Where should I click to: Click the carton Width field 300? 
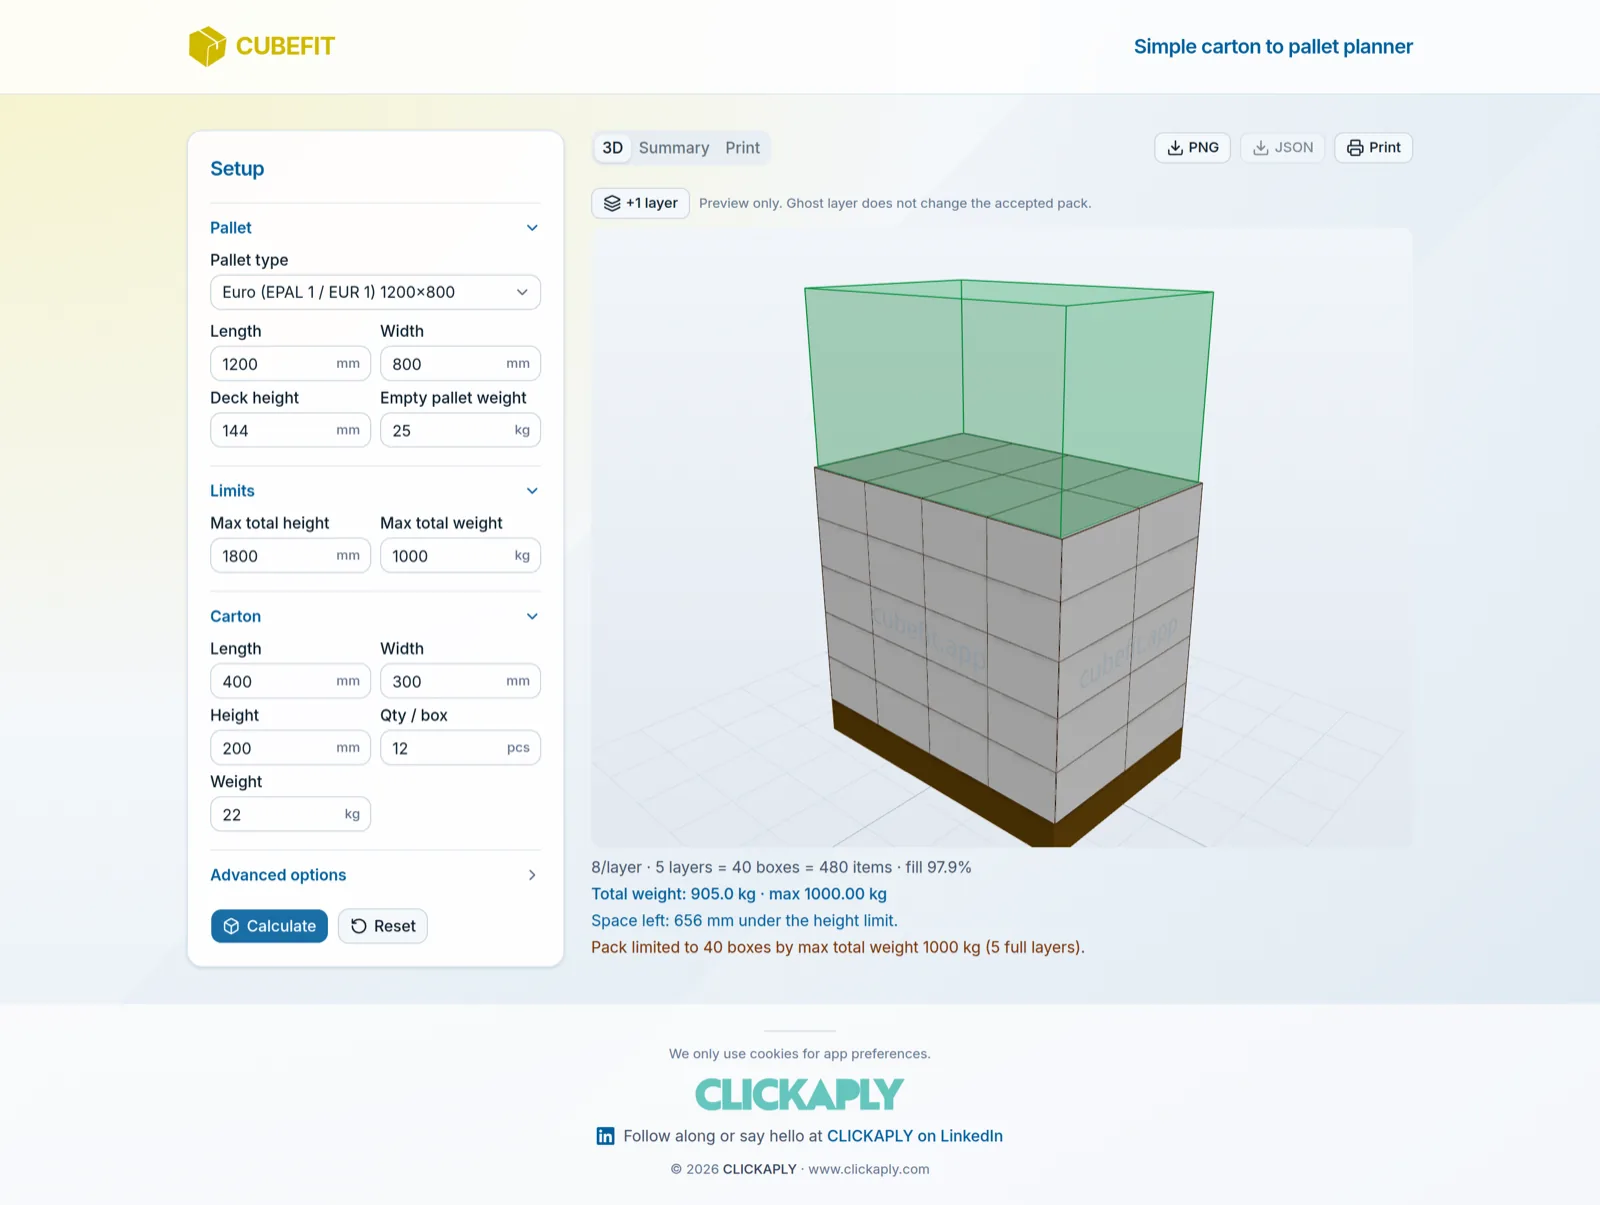pos(460,682)
